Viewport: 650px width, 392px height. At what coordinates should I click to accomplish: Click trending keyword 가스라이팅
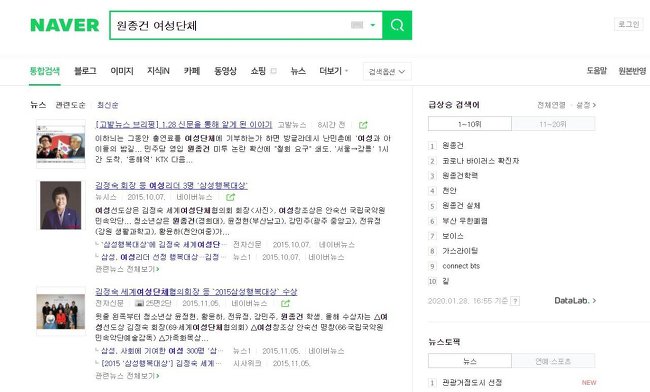[x=460, y=251]
